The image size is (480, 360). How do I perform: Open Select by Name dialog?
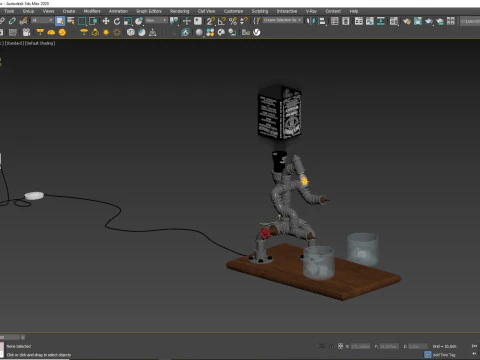(71, 21)
